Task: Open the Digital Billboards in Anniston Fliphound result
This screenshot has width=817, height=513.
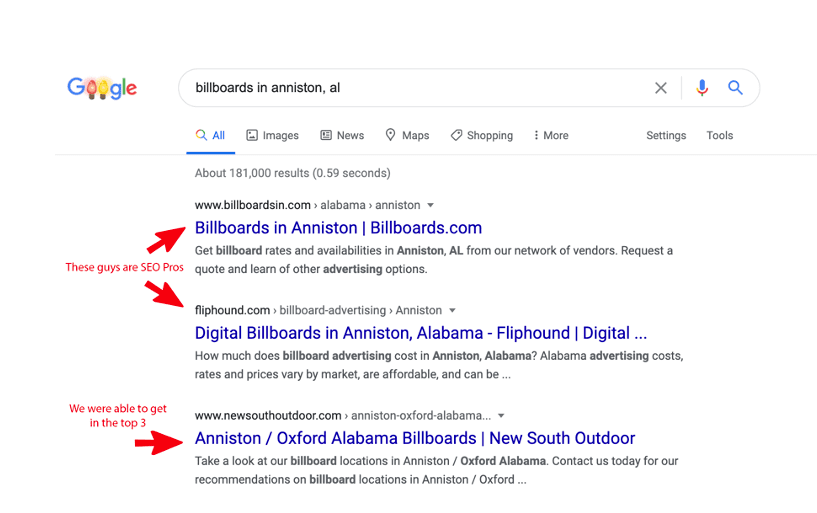Action: point(420,333)
